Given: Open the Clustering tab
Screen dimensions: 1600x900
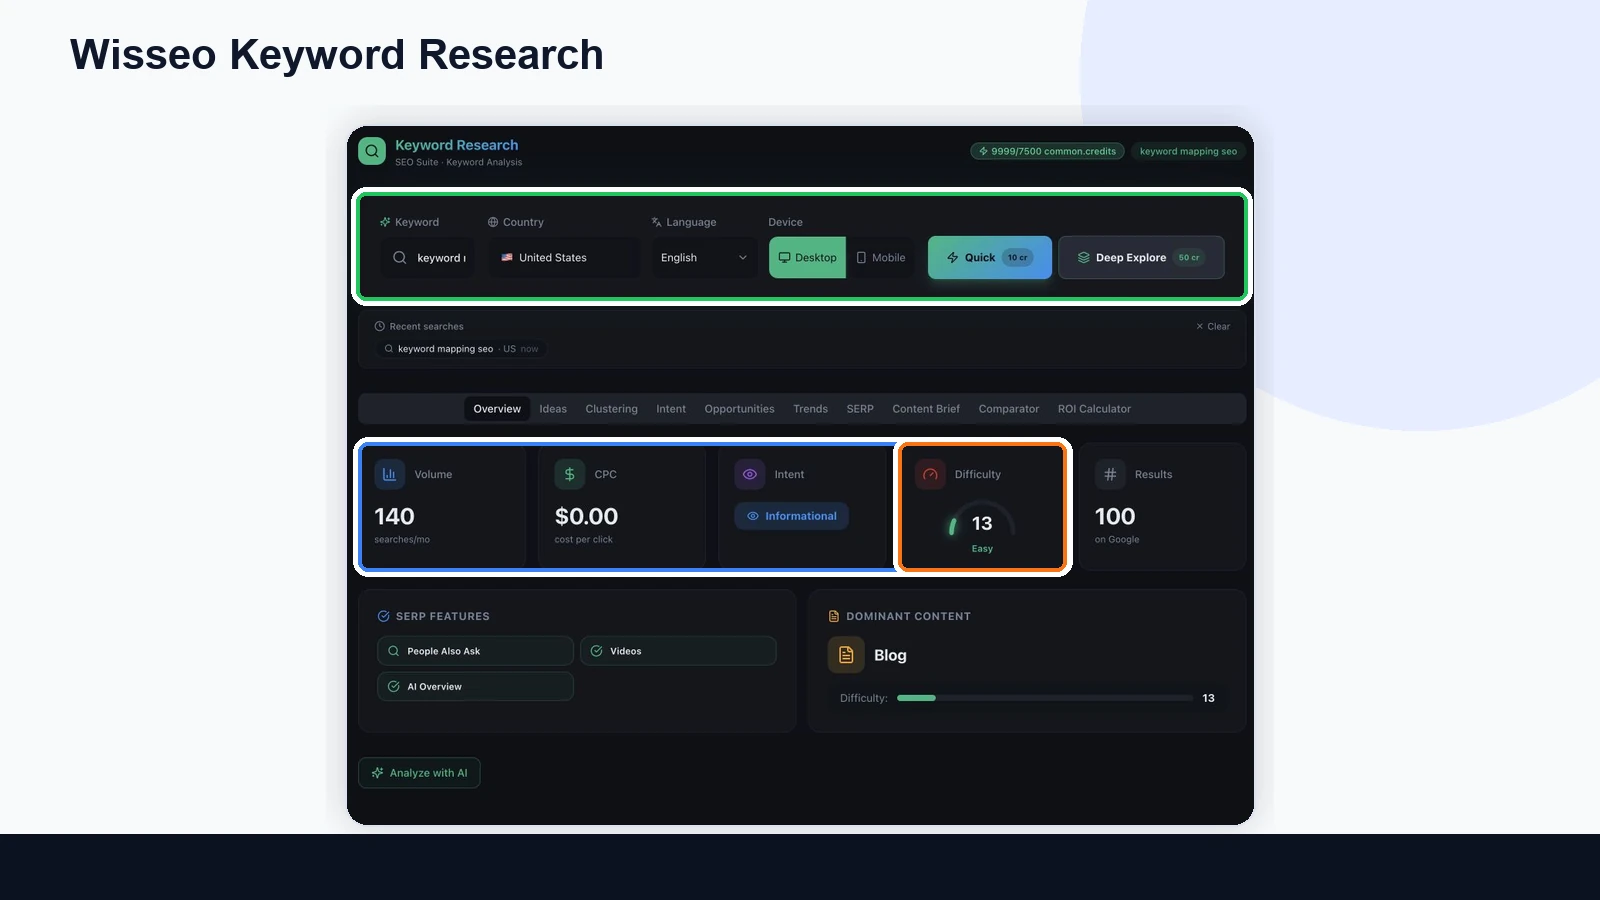Looking at the screenshot, I should pyautogui.click(x=611, y=409).
